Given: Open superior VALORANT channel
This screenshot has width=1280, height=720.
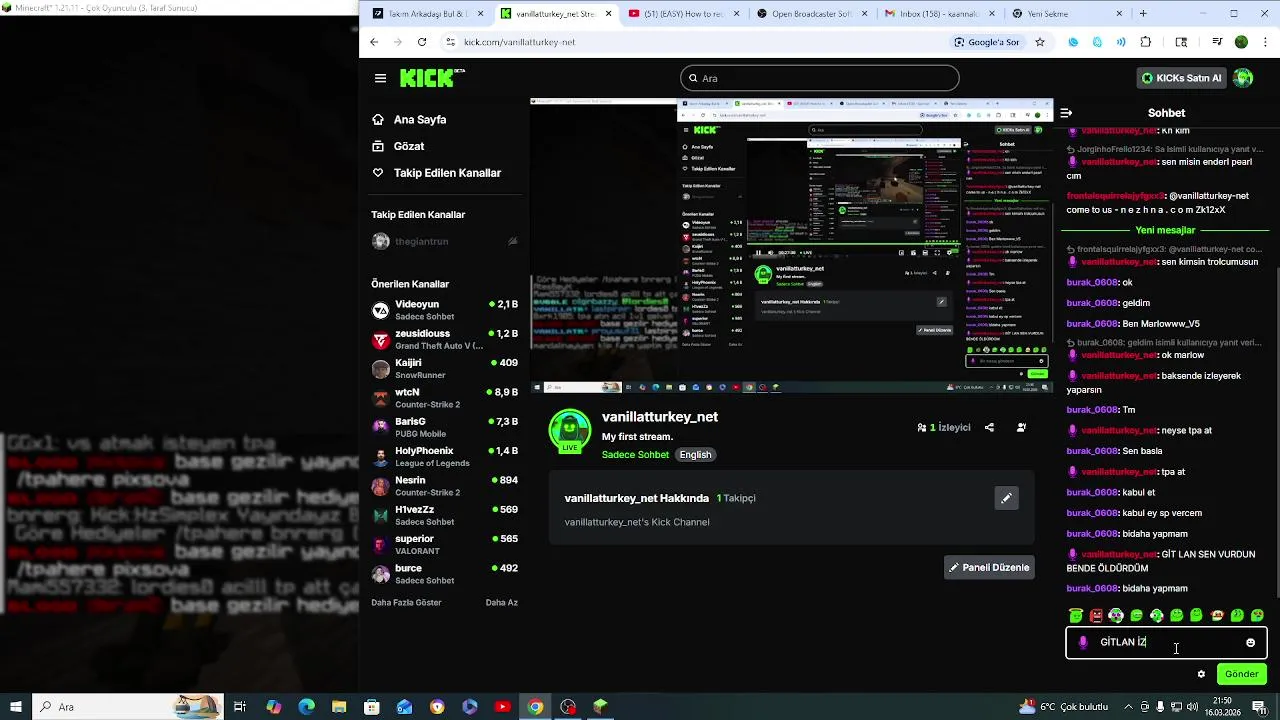Looking at the screenshot, I should click(x=444, y=545).
